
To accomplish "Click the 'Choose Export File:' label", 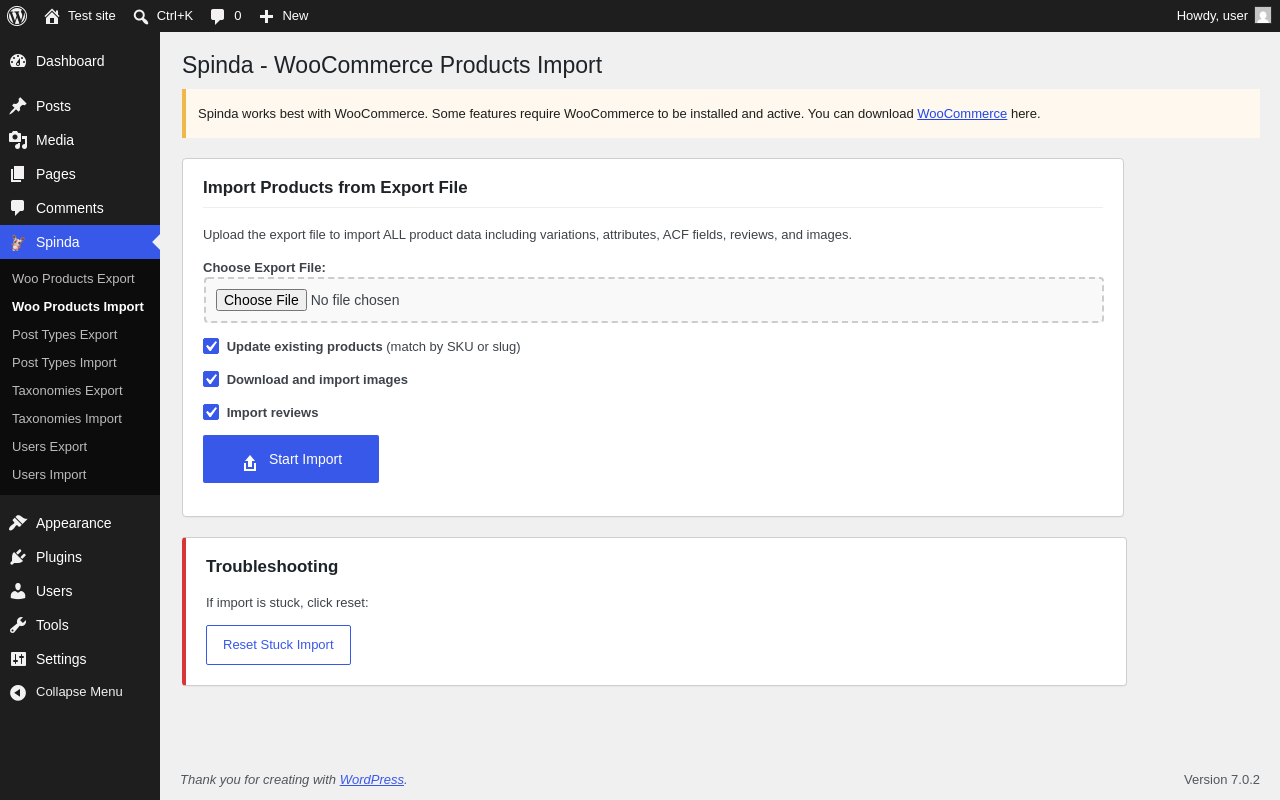I will 264,267.
